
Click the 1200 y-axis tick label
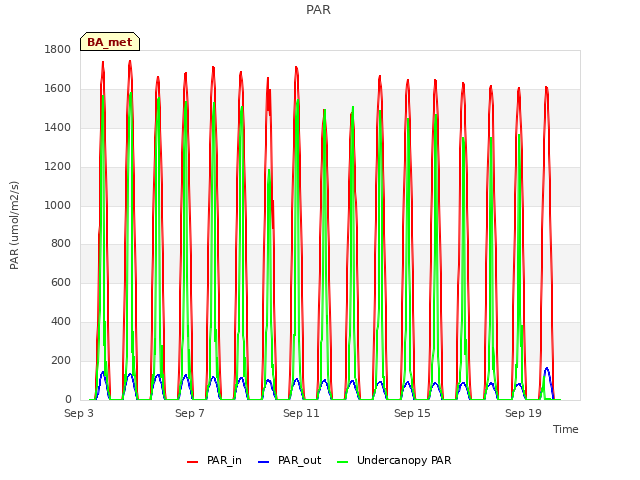[58, 166]
